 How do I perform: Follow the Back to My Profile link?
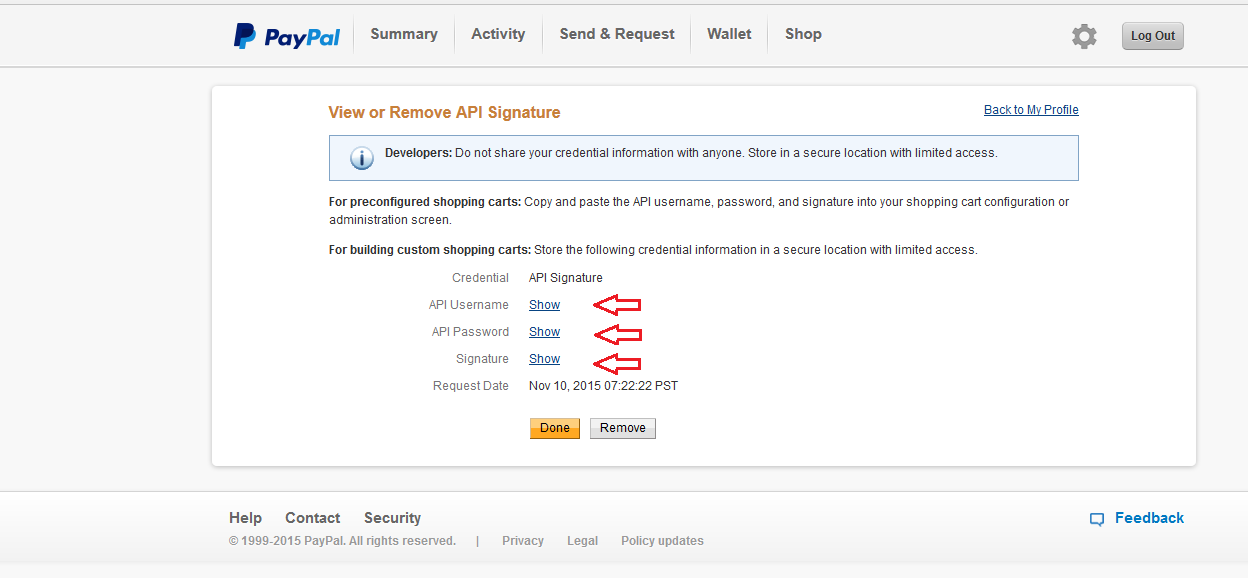click(1031, 110)
